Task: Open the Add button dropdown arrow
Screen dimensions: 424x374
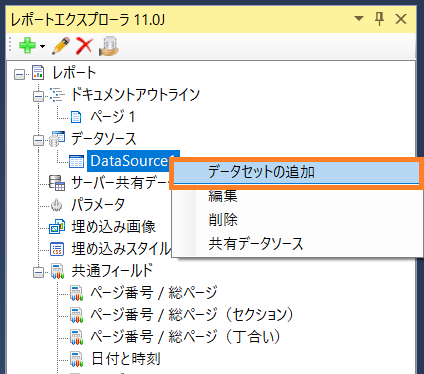Action: 42,46
